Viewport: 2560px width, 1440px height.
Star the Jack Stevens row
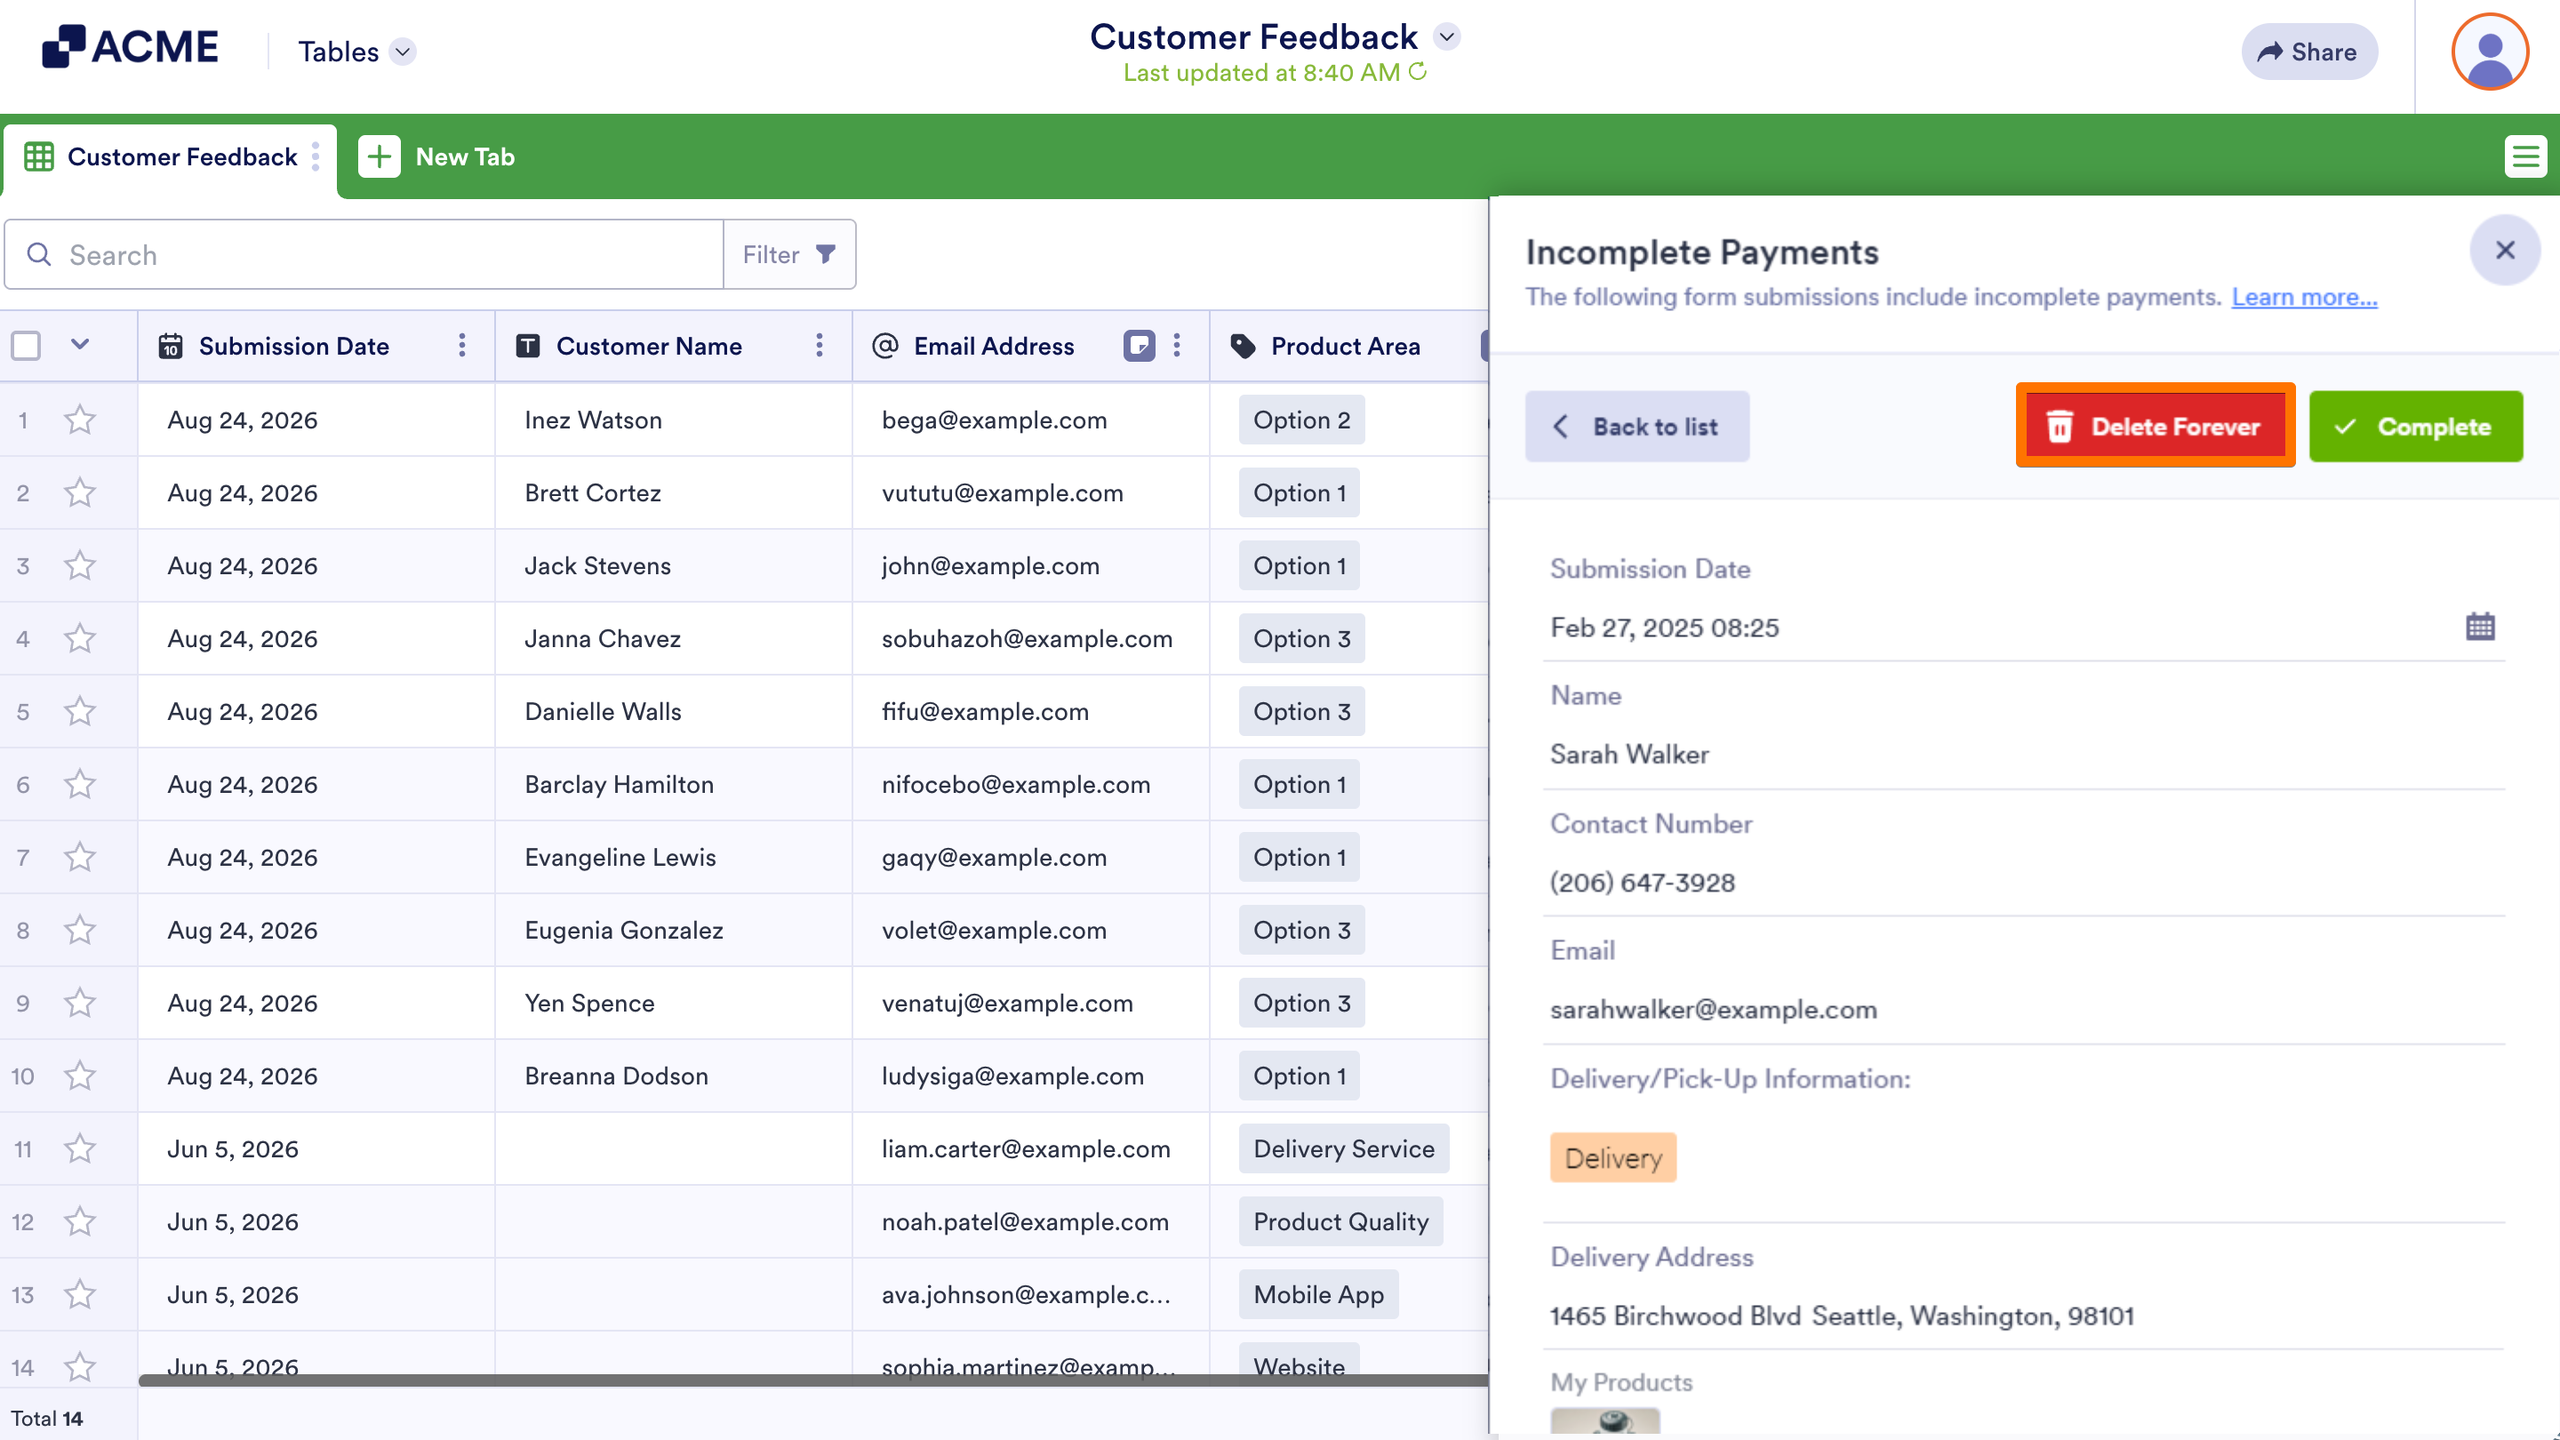(80, 566)
